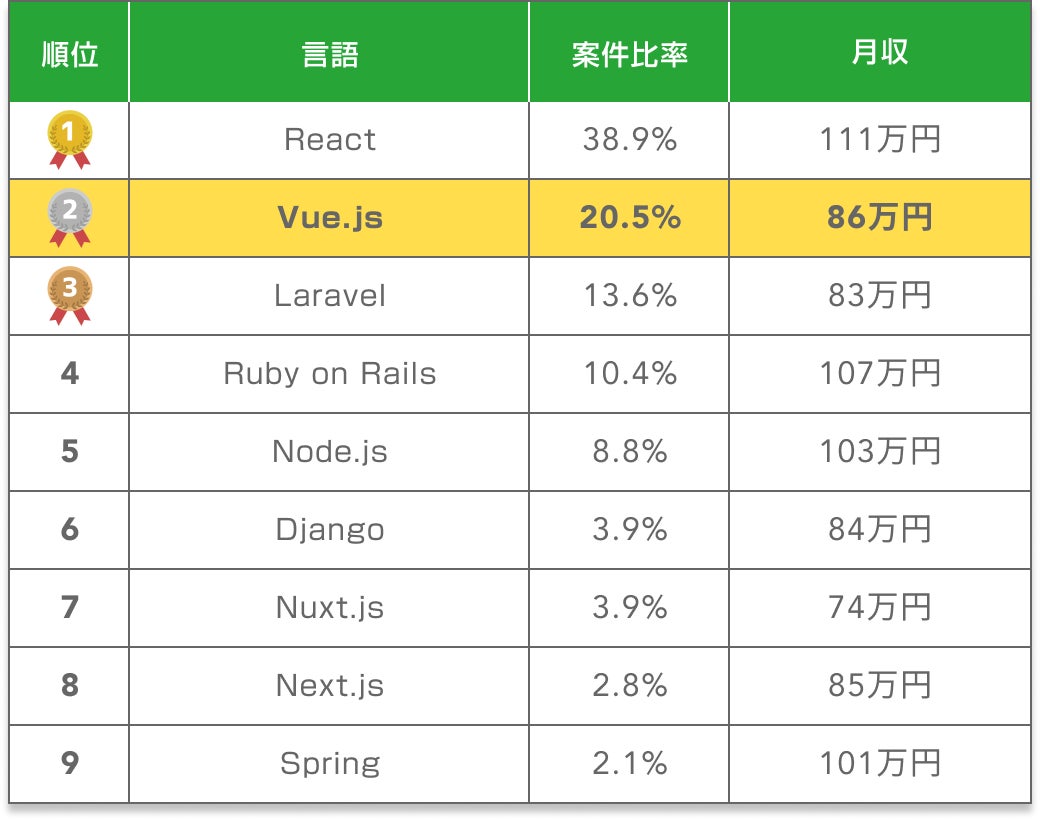Click the 月収 column header
The image size is (1040, 820).
(x=879, y=53)
